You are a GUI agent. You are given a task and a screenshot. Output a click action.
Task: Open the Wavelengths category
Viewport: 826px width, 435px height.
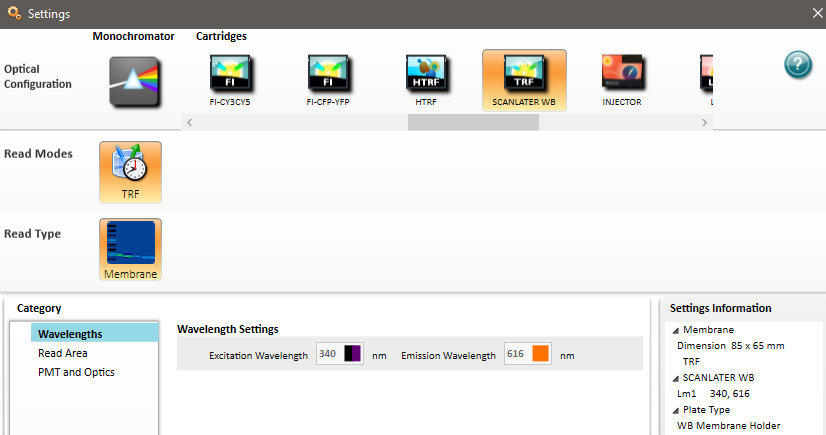(94, 334)
